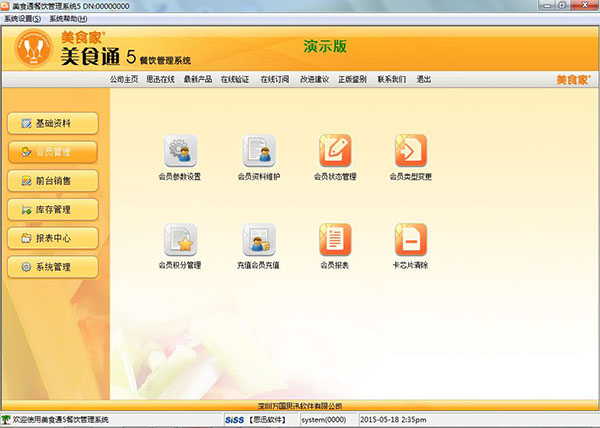This screenshot has height=428, width=600.
Task: Click the round 美食家 logo emblem
Action: coord(34,48)
